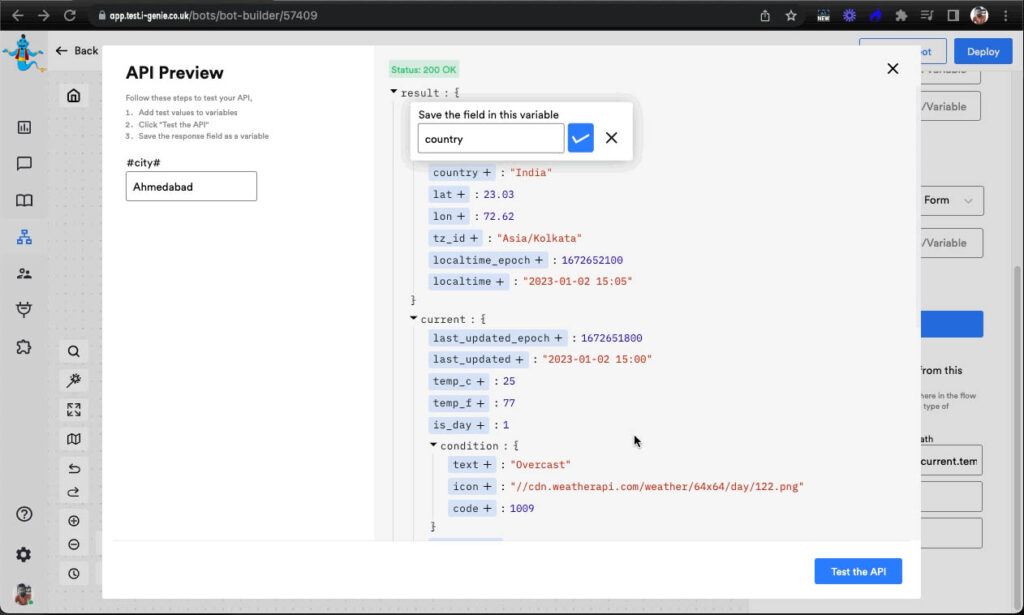Save the temp_c field as variable
Viewport: 1024px width, 615px height.
481,381
